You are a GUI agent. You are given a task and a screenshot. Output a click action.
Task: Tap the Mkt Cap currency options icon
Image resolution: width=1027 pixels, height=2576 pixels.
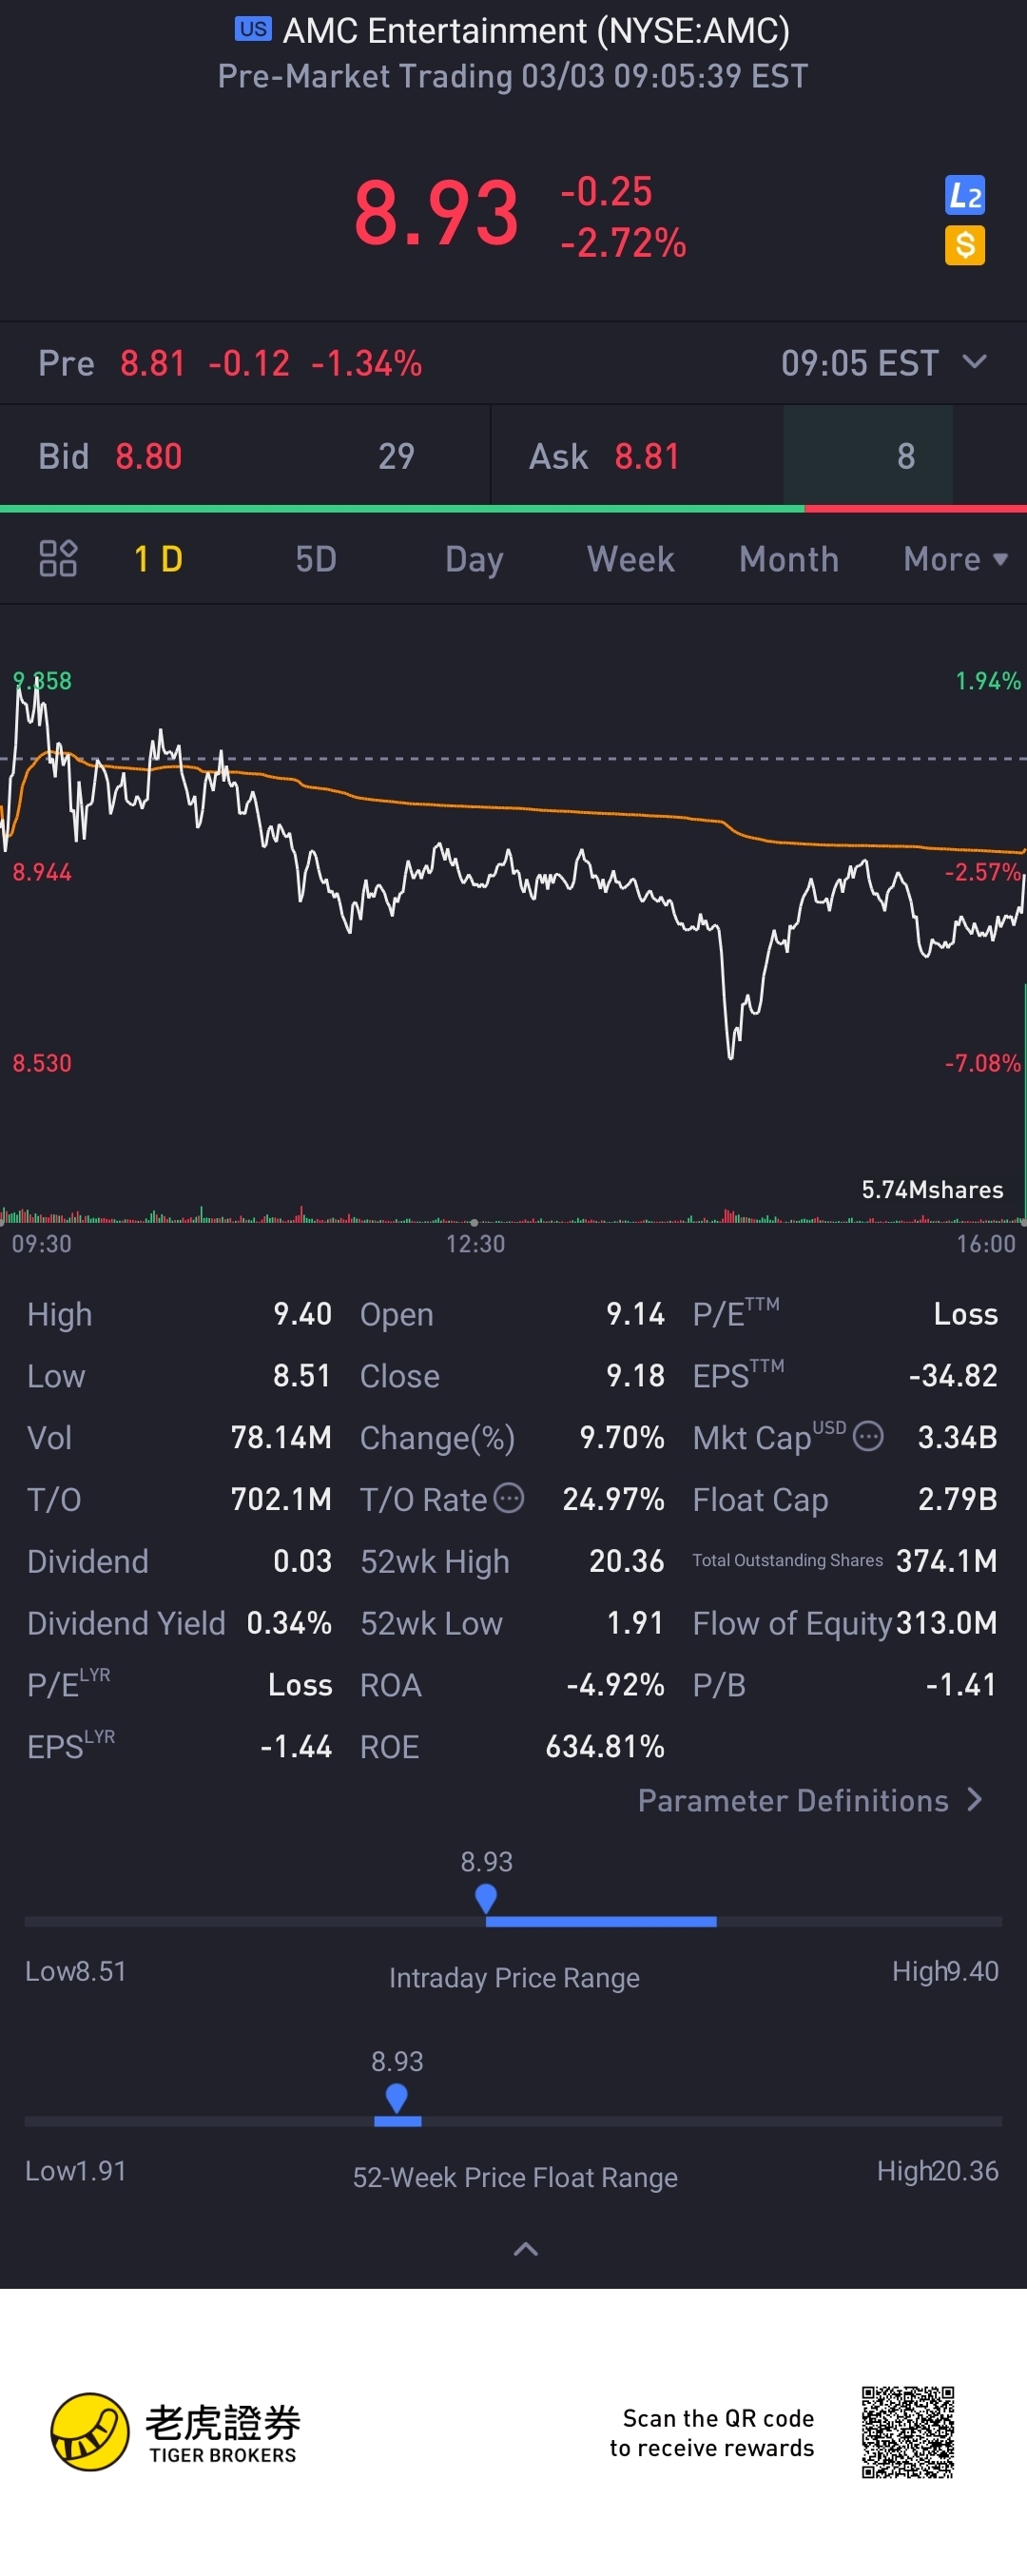click(x=868, y=1437)
